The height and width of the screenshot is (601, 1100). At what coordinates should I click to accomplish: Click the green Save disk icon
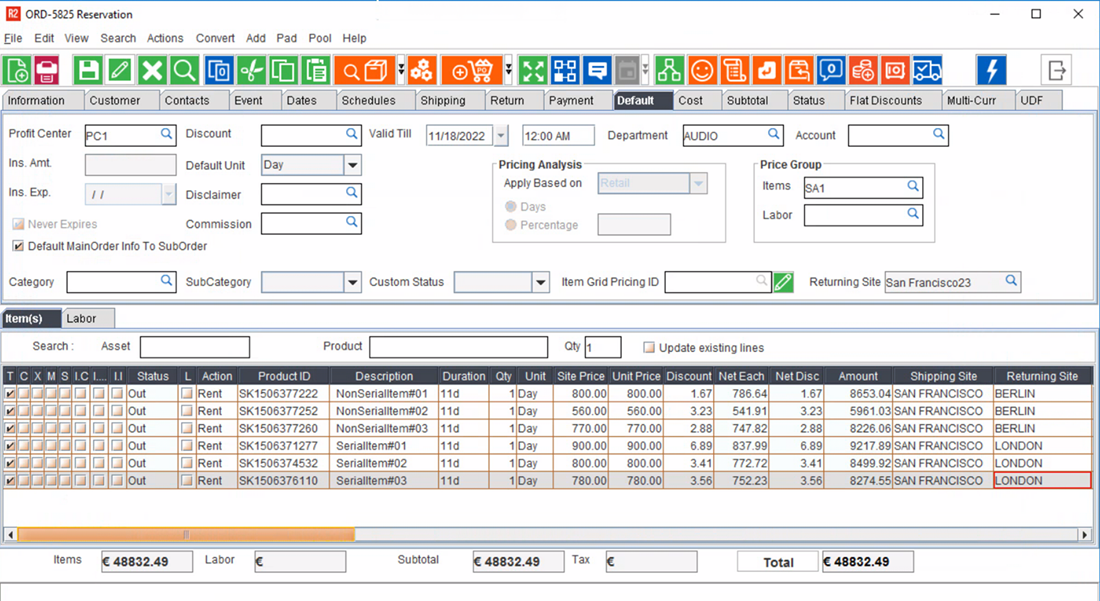pos(89,70)
